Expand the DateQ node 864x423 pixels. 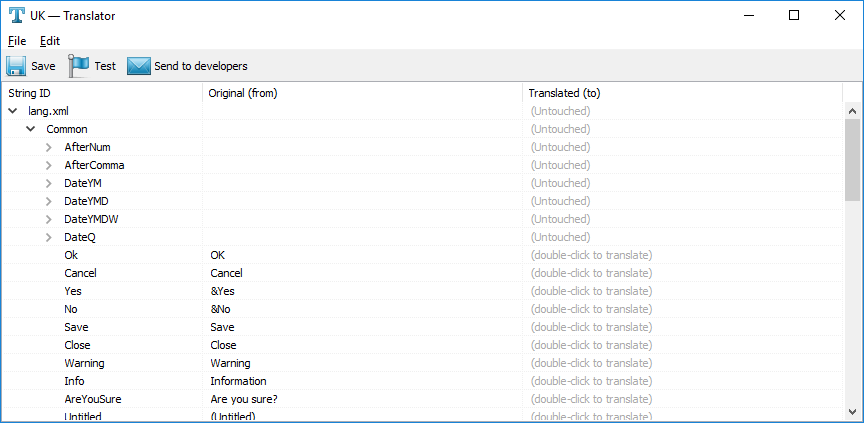pyautogui.click(x=49, y=237)
